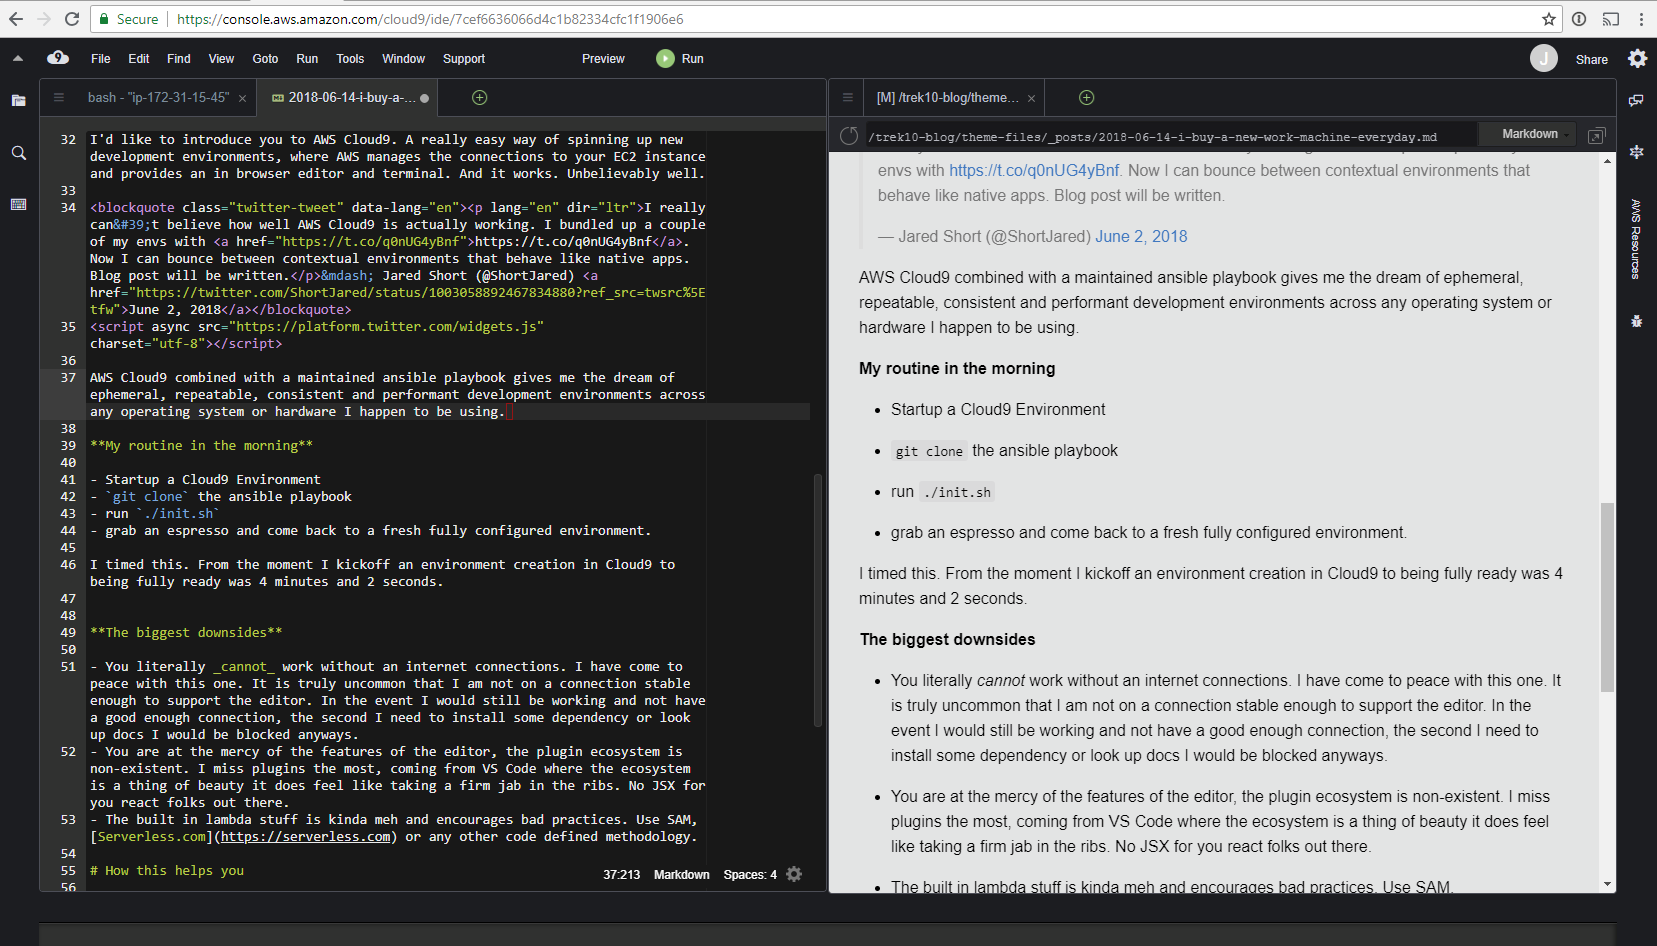Screen dimensions: 1657x946
Task: Open the left pane tab list menu
Action: [x=59, y=97]
